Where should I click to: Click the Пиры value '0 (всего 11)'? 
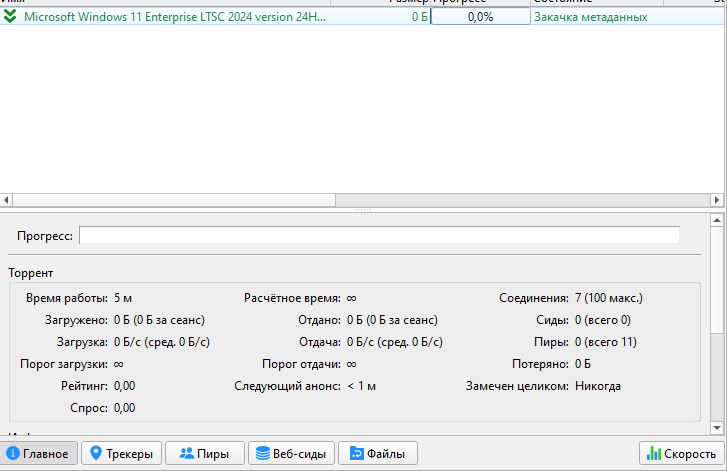click(606, 342)
